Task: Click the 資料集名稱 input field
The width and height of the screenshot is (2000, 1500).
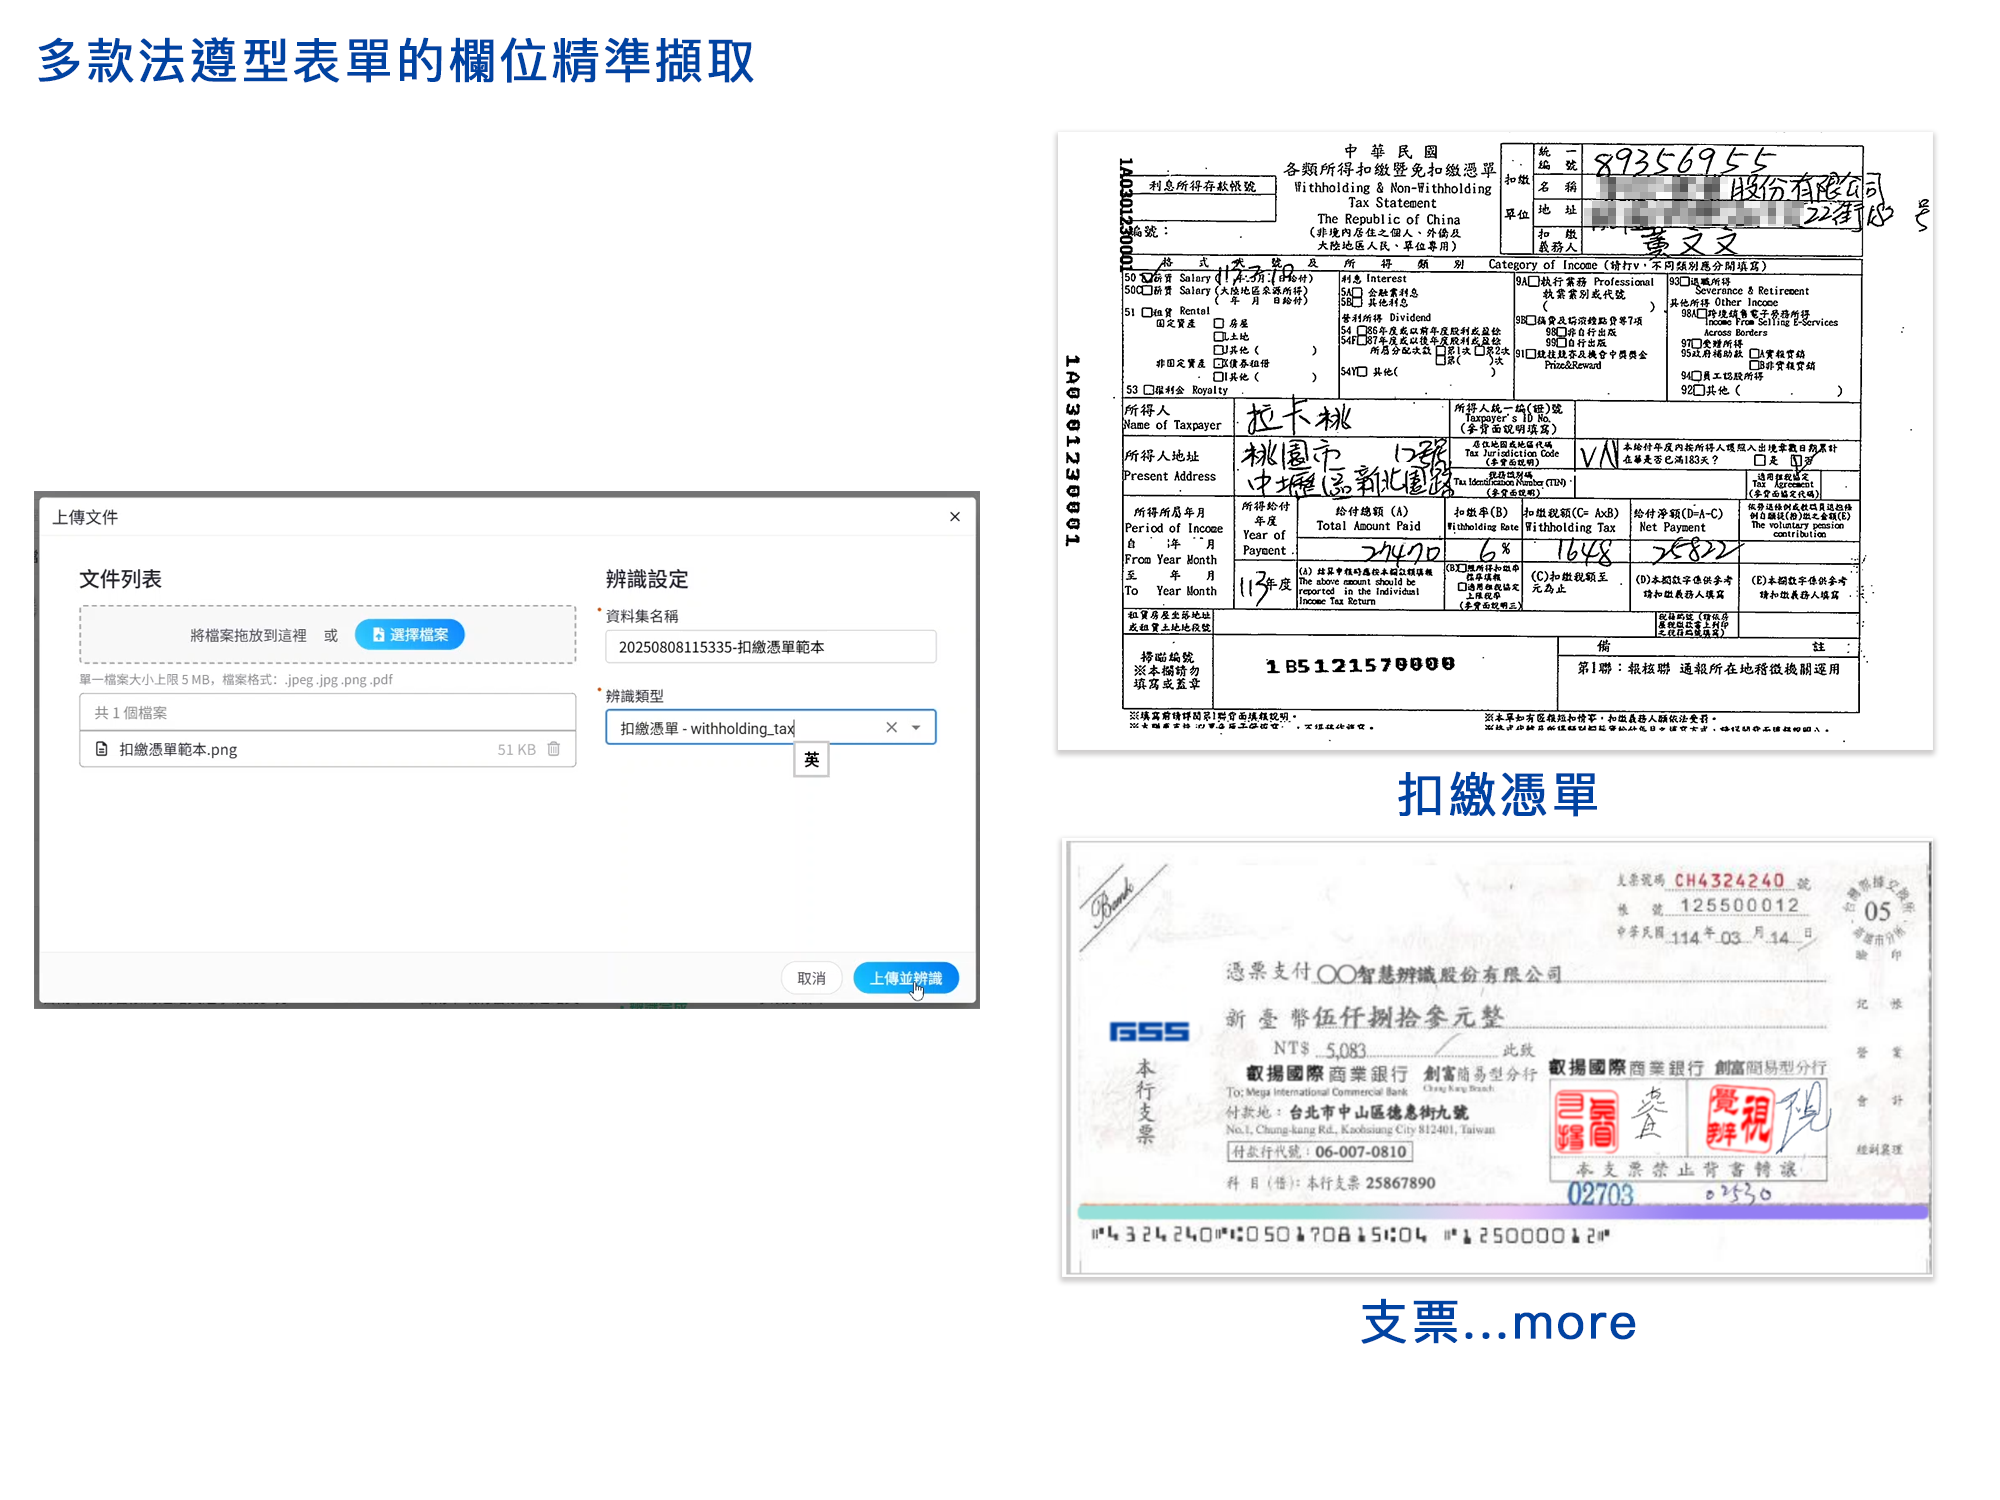Action: pos(770,647)
